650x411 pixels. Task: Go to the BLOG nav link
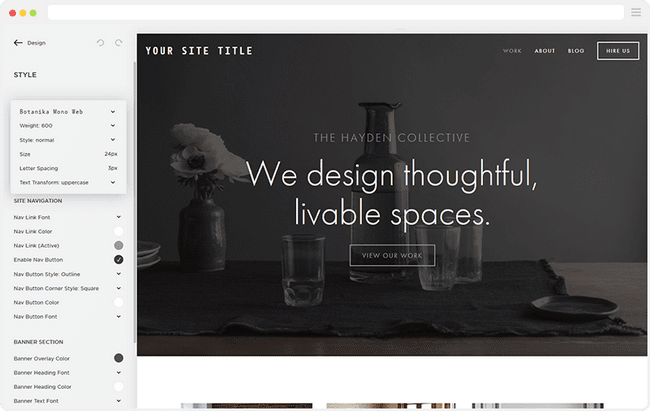(576, 51)
